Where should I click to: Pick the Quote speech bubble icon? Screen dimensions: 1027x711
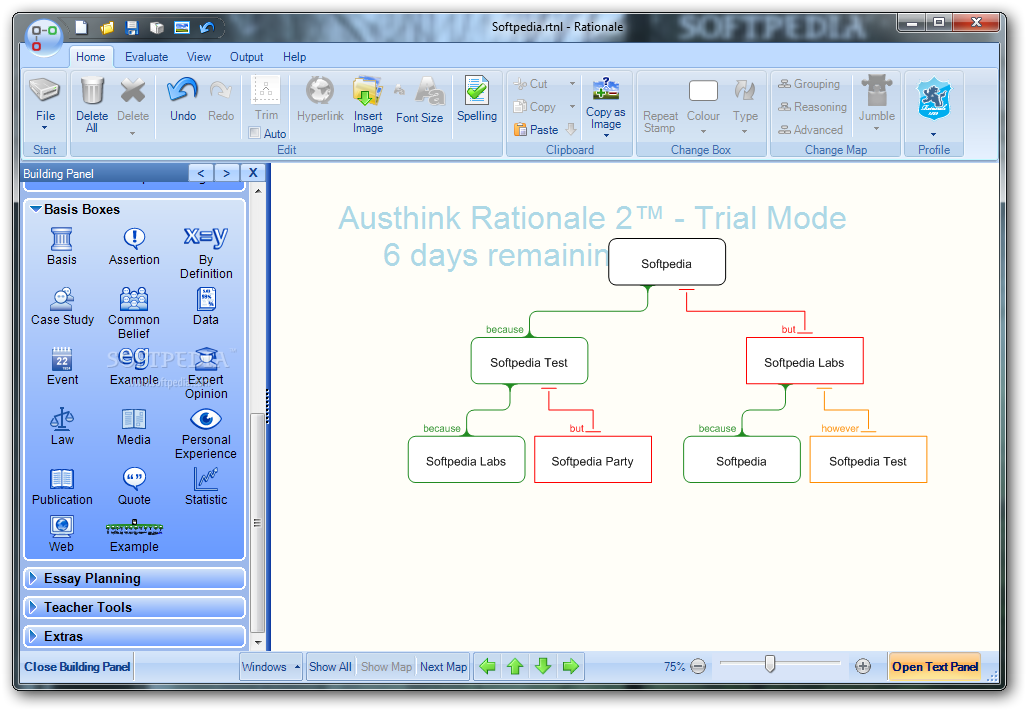tap(134, 479)
